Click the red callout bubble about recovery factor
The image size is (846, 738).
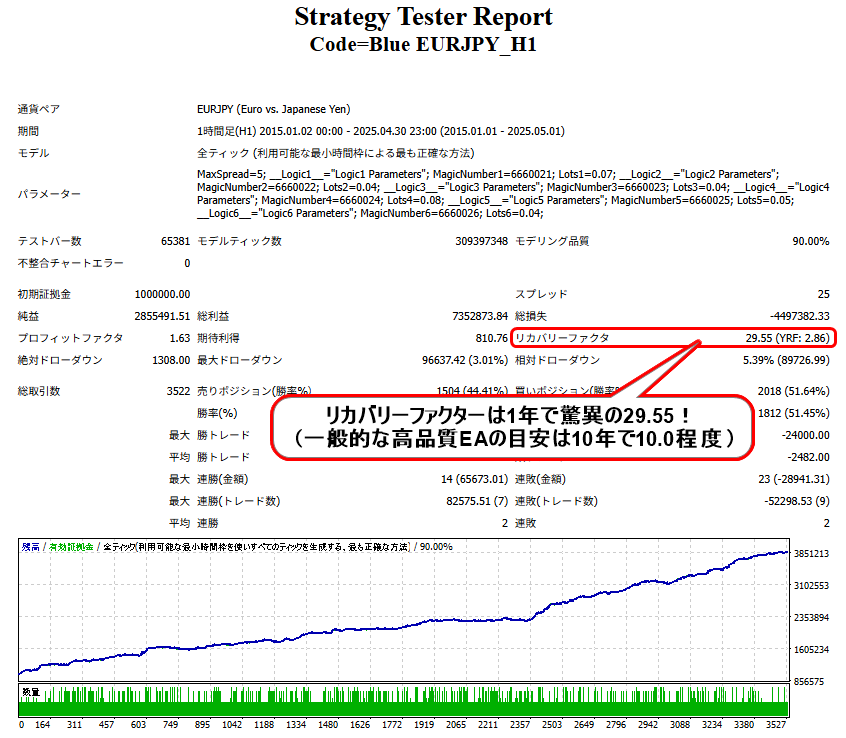click(511, 427)
